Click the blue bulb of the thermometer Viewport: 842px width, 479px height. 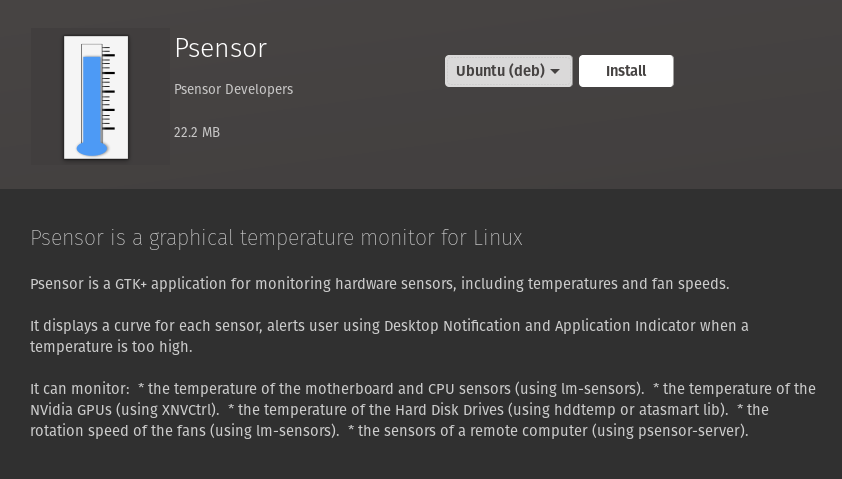[x=92, y=148]
